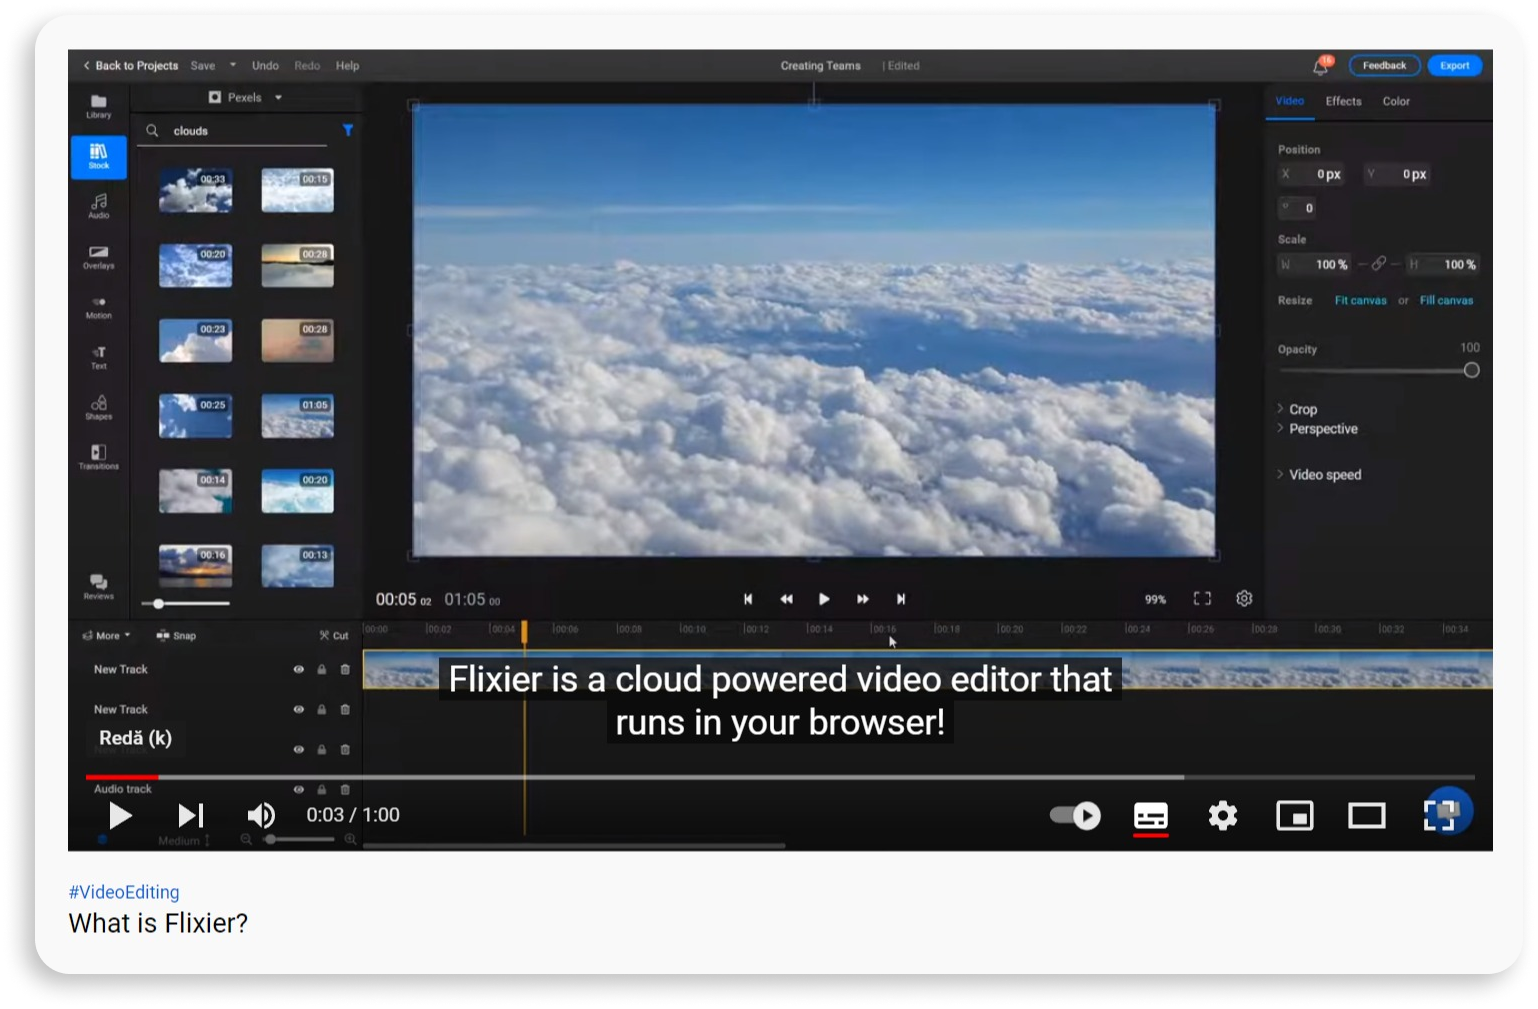Click the stock search filter icon
The height and width of the screenshot is (1009, 1538).
click(348, 130)
